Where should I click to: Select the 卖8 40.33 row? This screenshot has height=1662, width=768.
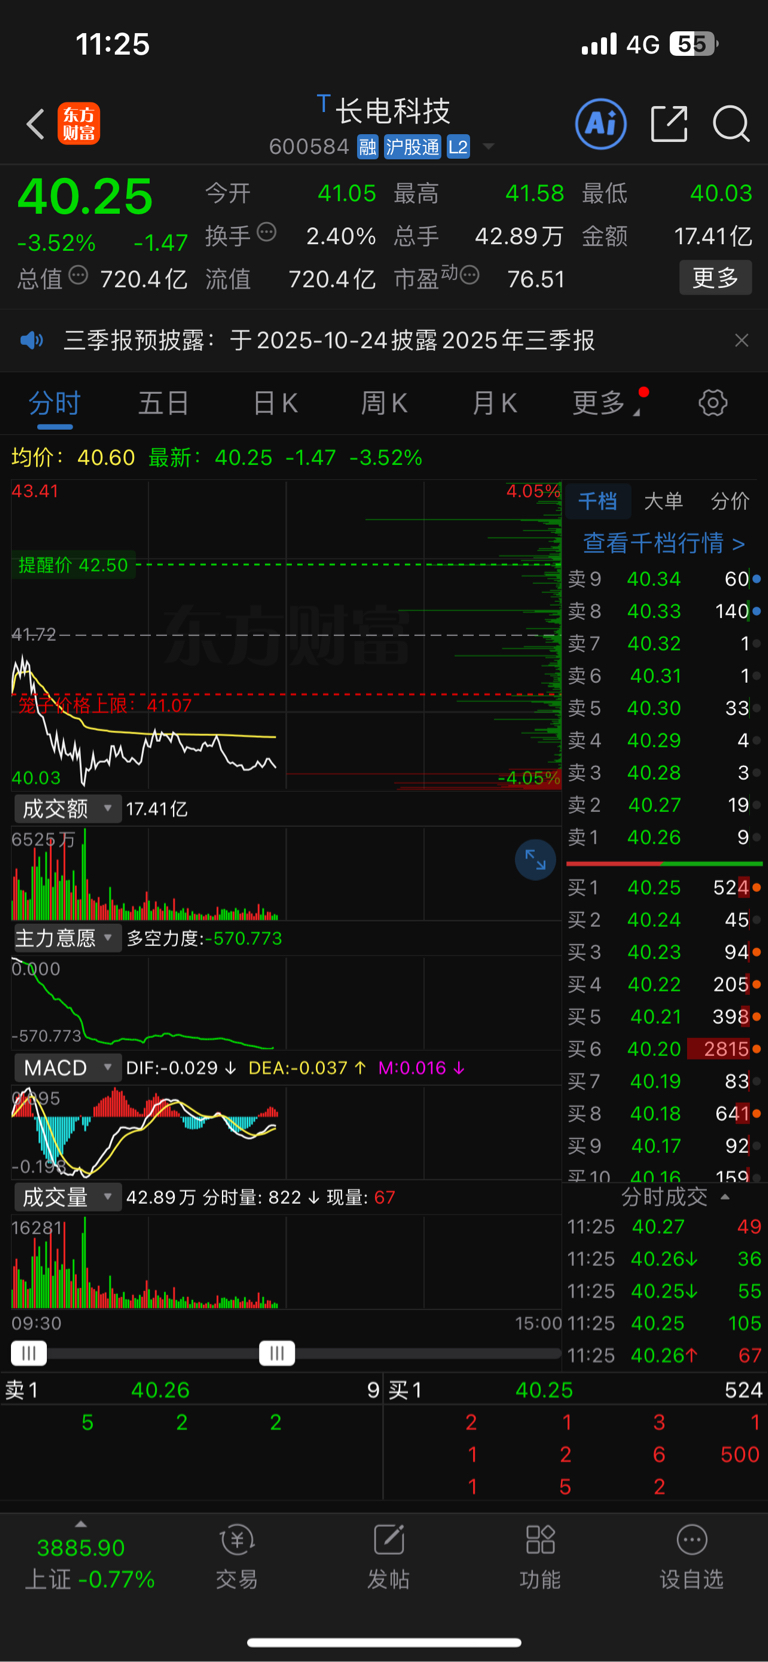pos(664,611)
